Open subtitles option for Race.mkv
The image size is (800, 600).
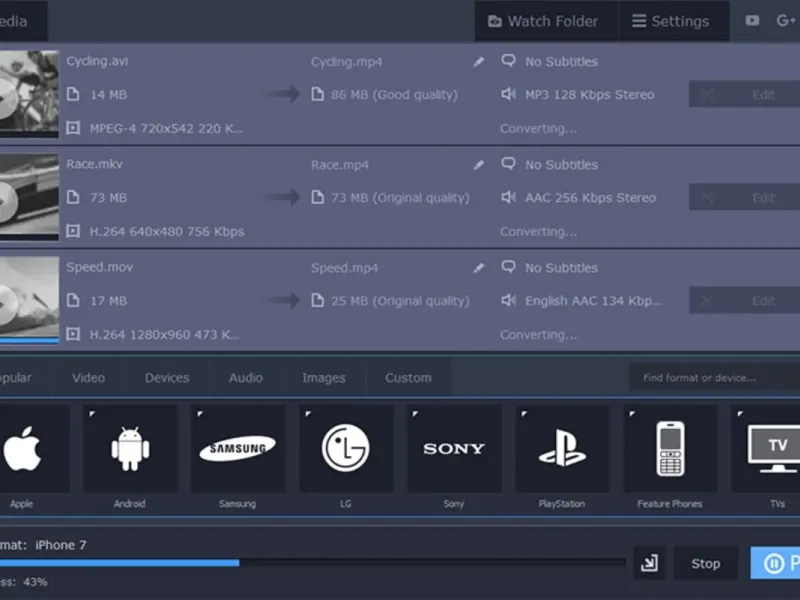coord(549,164)
